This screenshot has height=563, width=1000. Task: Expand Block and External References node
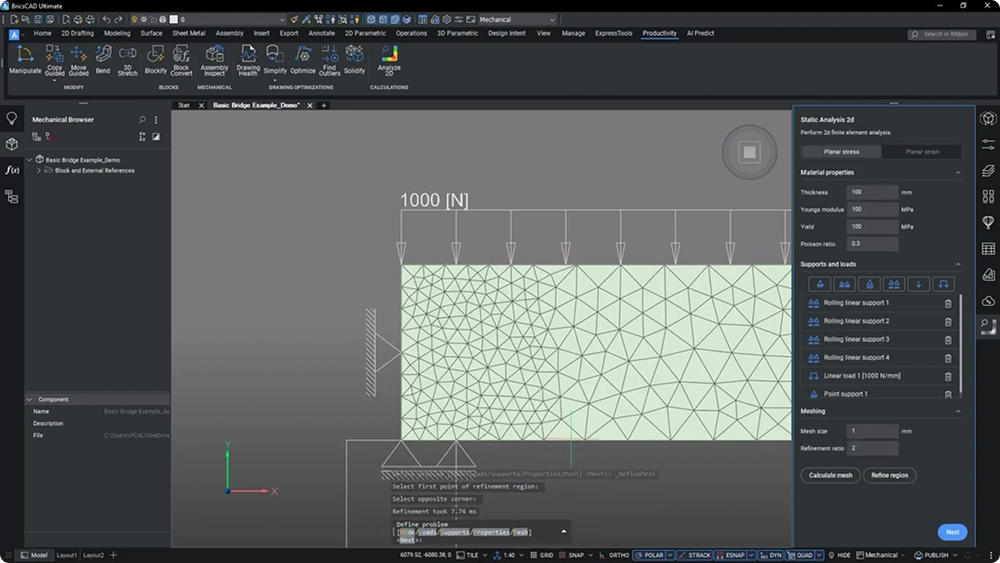pyautogui.click(x=39, y=171)
